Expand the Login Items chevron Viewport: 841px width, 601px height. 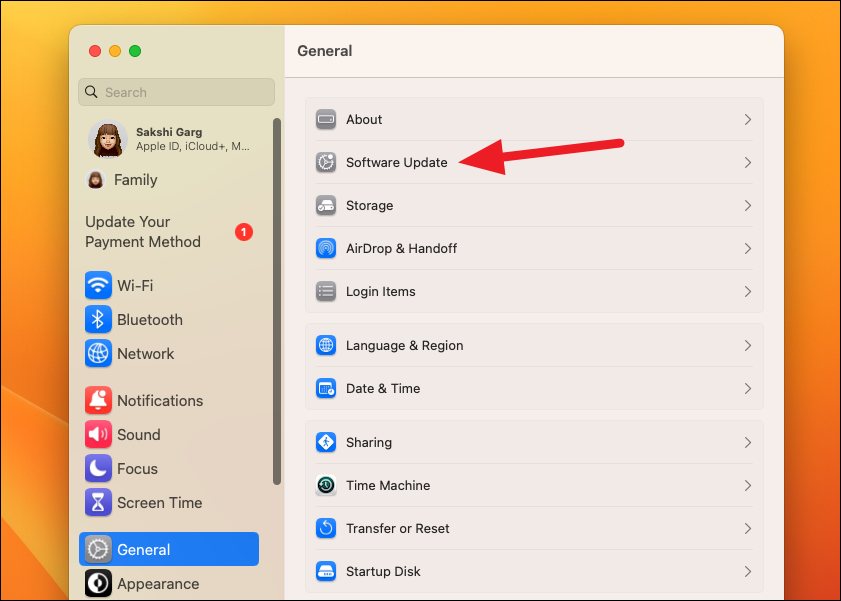point(748,292)
